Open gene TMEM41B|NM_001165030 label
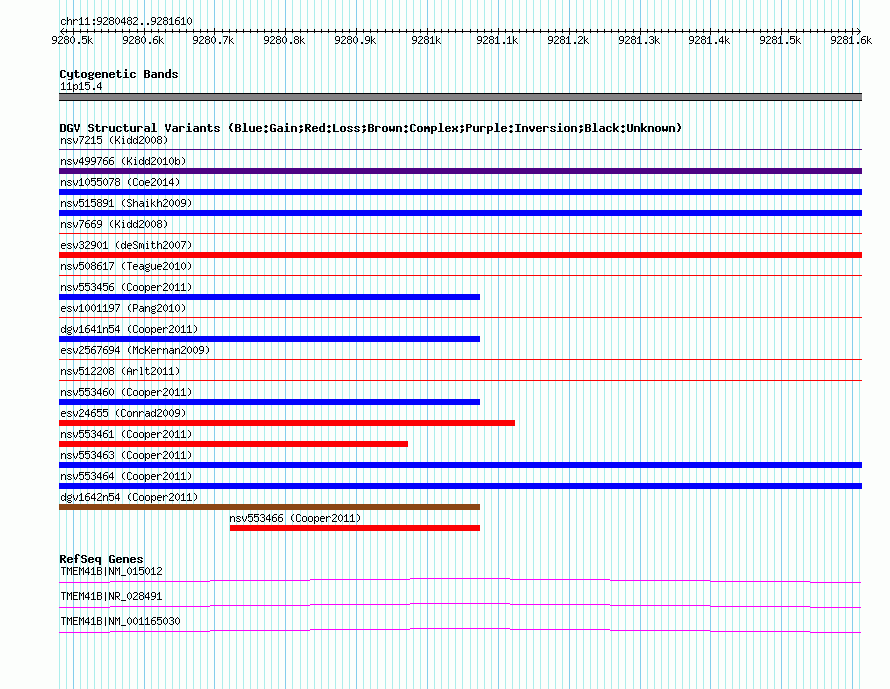The image size is (890, 689). [120, 621]
